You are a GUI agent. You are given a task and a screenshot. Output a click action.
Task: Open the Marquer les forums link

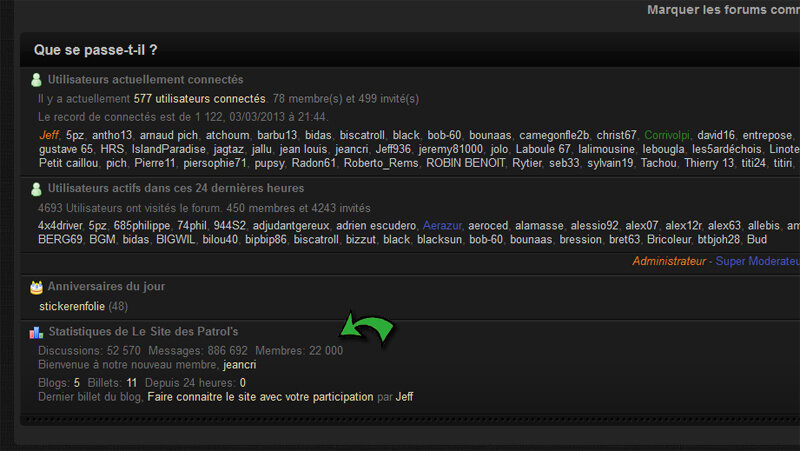[722, 10]
